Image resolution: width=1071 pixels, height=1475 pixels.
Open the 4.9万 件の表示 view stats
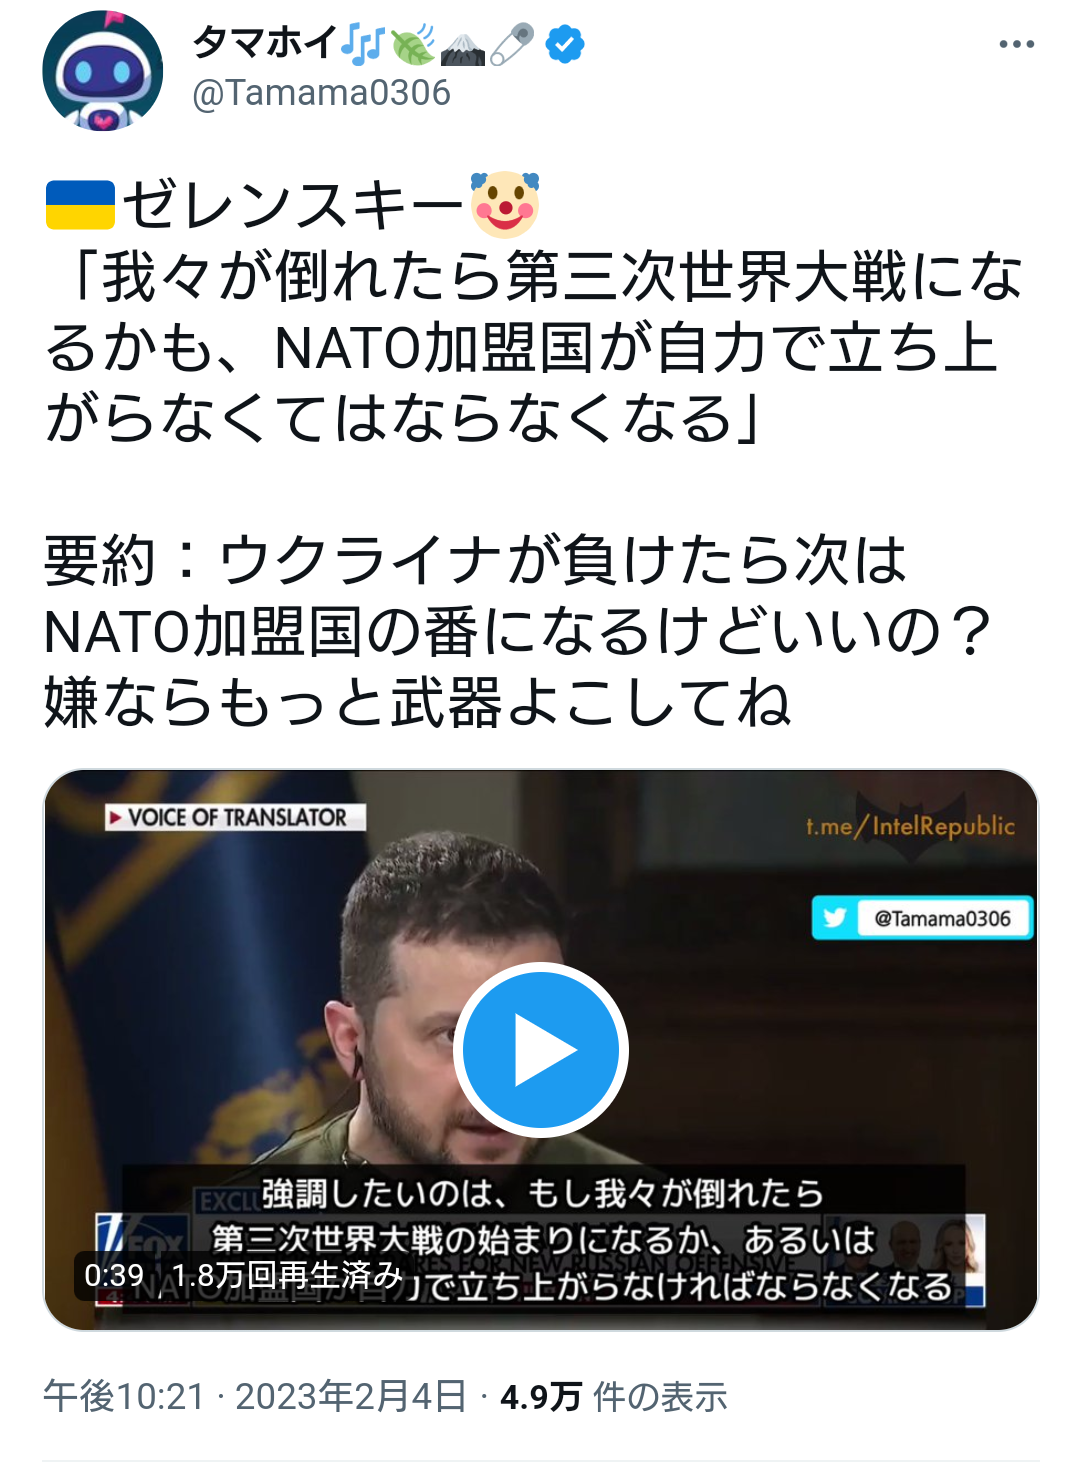point(613,1396)
